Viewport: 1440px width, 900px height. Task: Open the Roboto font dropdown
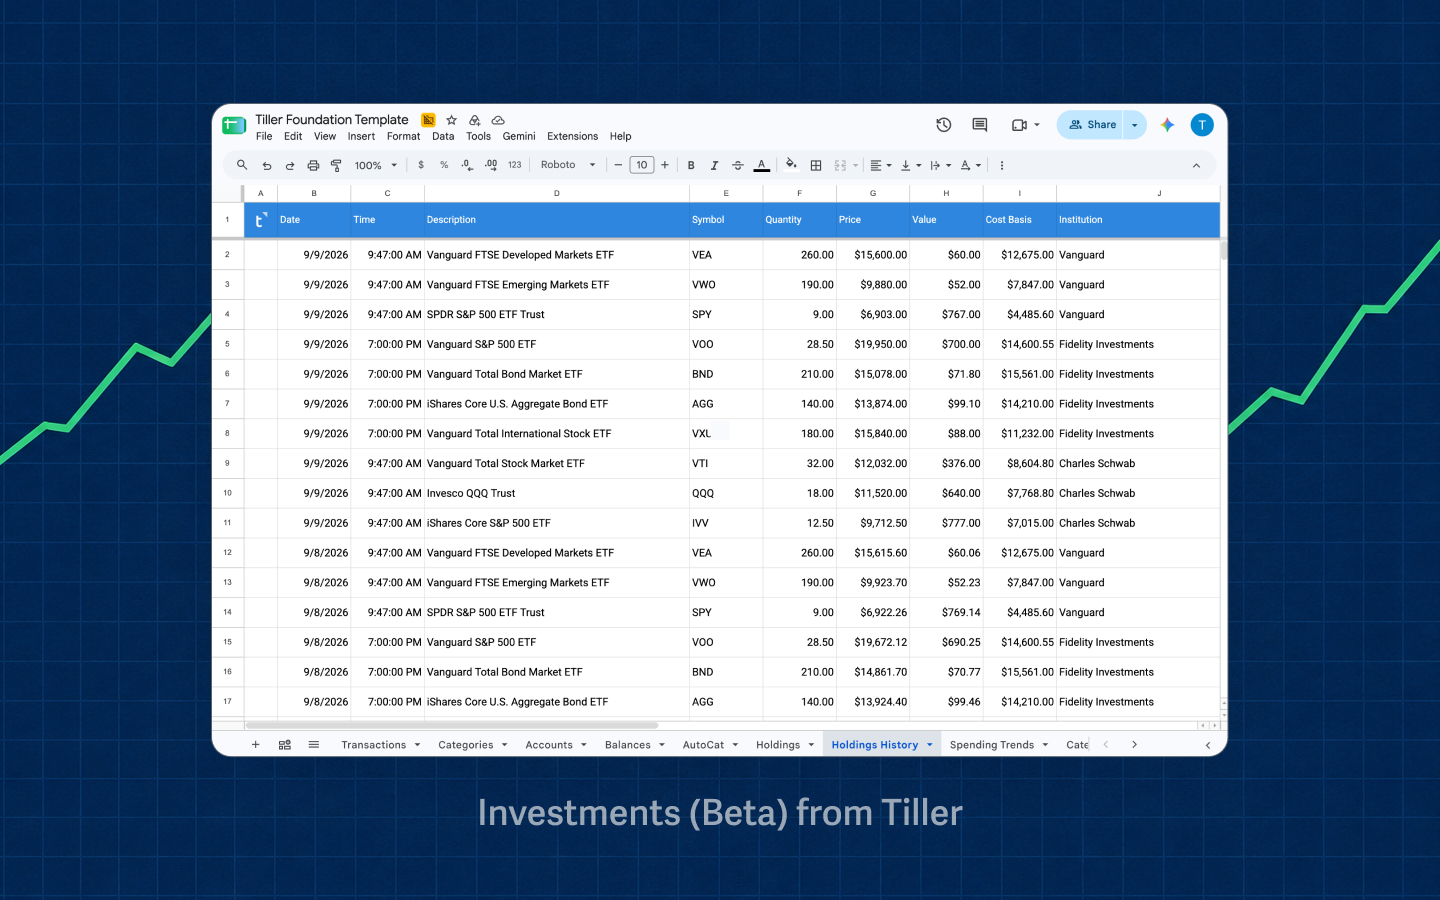coord(568,165)
